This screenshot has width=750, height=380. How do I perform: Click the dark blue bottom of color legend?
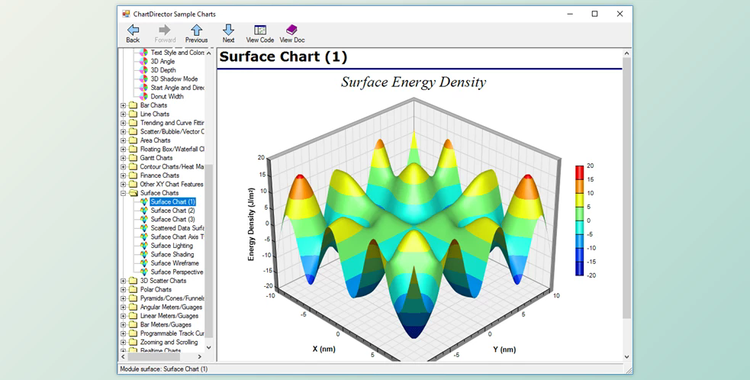(x=579, y=268)
